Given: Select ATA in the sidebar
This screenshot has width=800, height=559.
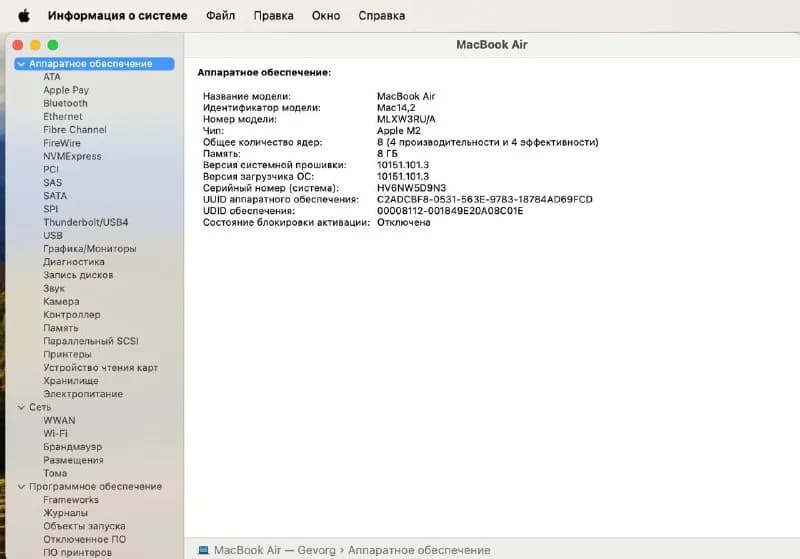Looking at the screenshot, I should tap(52, 77).
